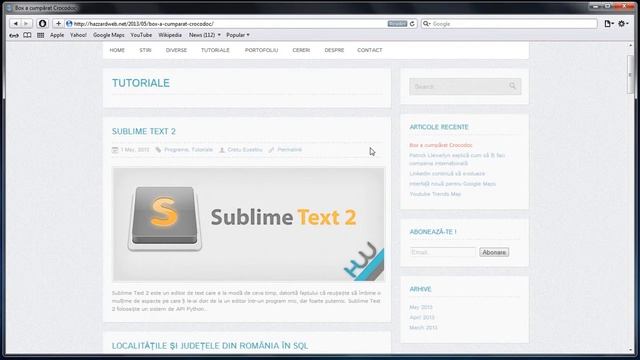Image resolution: width=640 pixels, height=360 pixels.
Task: Open 'Youtube Trends Map' recent article
Action: [435, 194]
